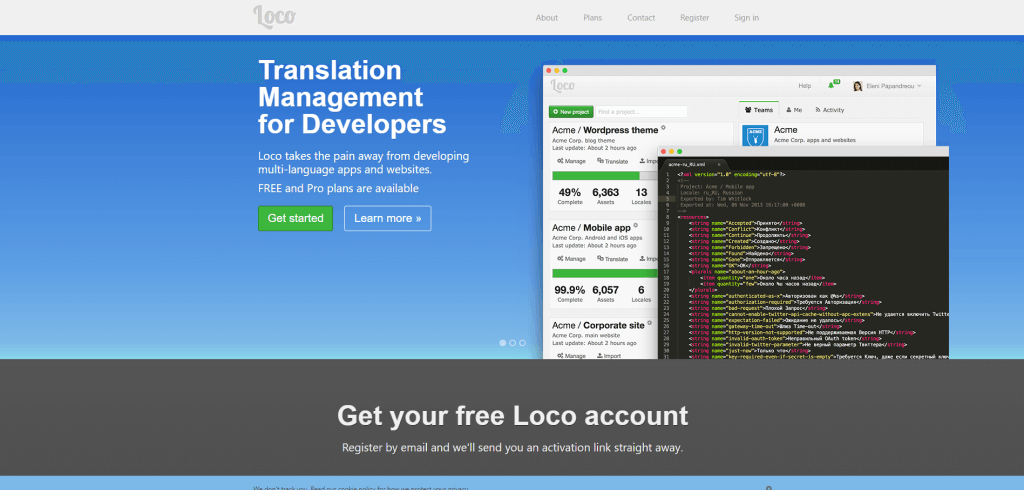Switch to the Activity tab
Viewport: 1024px width, 490px height.
pyautogui.click(x=829, y=110)
